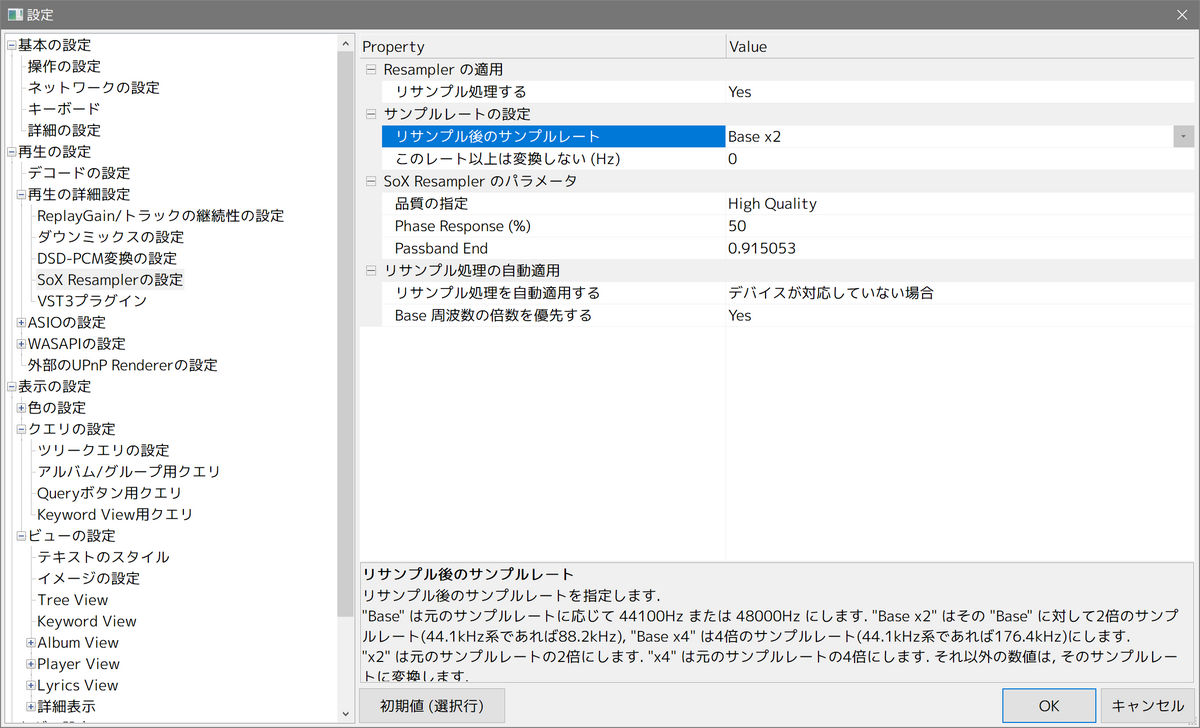This screenshot has height=728, width=1200.
Task: Select Keyword View用クエリ item
Action: [x=115, y=515]
